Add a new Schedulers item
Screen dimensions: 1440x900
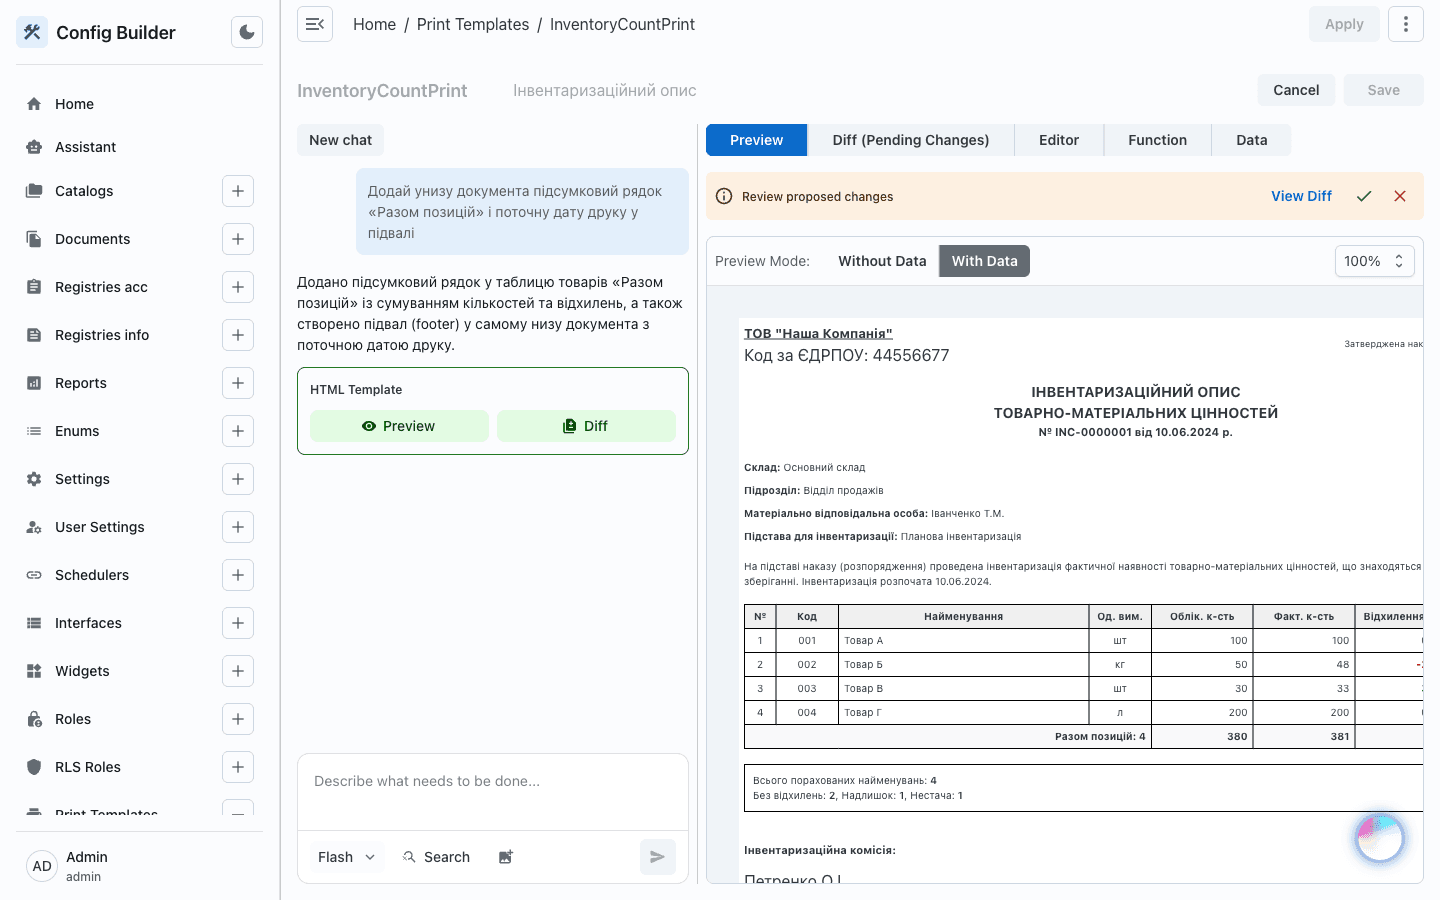(238, 575)
